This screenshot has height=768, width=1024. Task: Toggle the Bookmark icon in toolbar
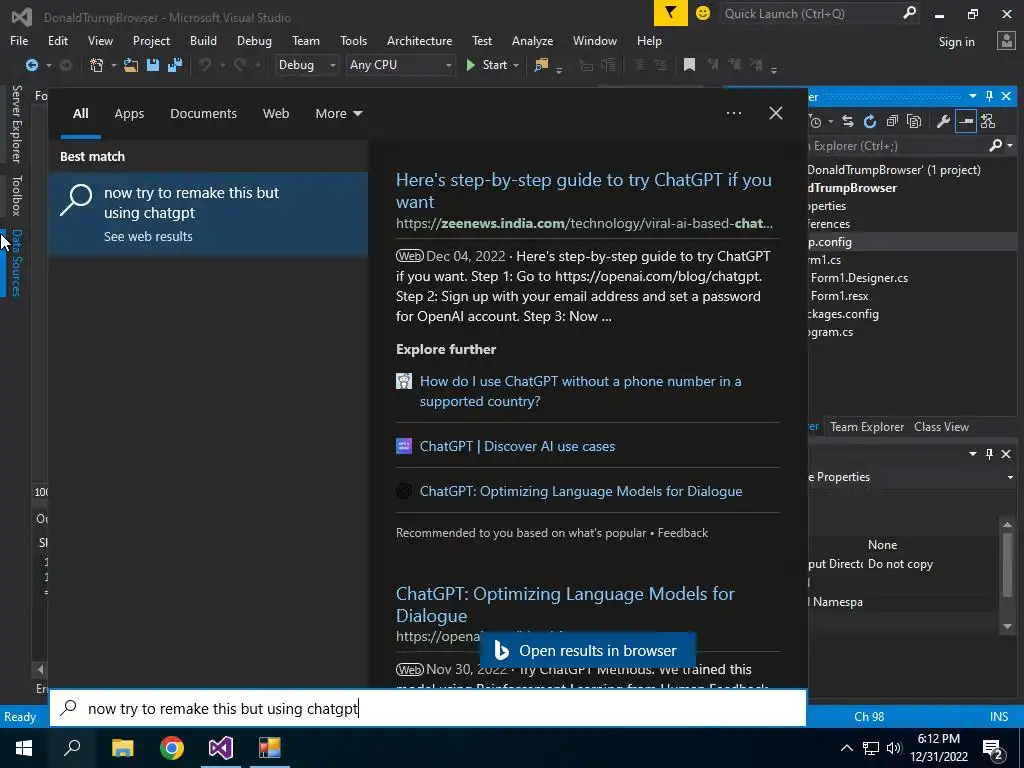pyautogui.click(x=689, y=65)
